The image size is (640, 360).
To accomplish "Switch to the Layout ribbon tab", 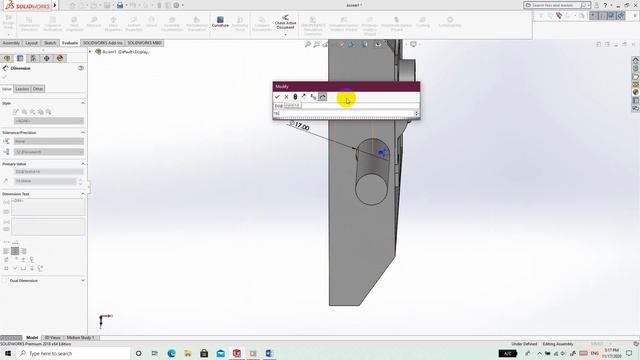I will pyautogui.click(x=31, y=43).
